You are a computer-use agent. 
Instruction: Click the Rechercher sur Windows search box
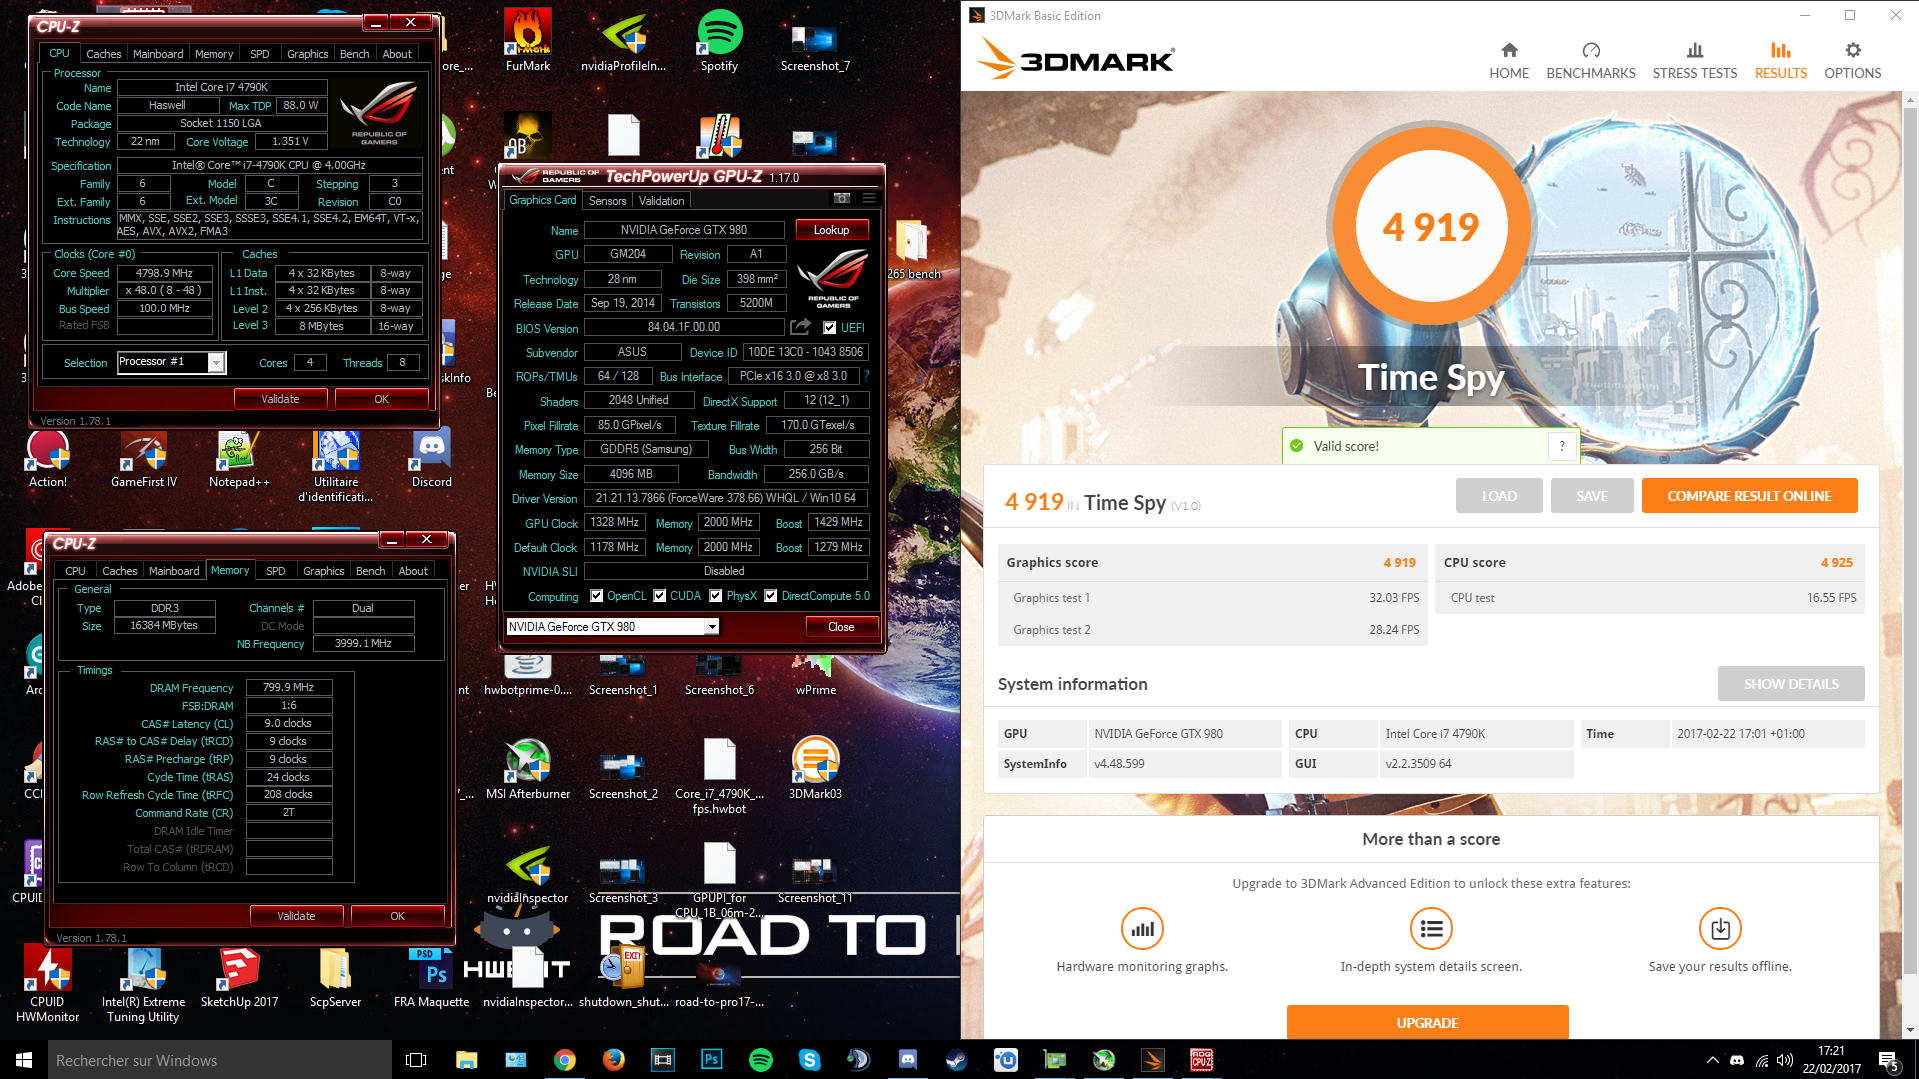coord(220,1060)
